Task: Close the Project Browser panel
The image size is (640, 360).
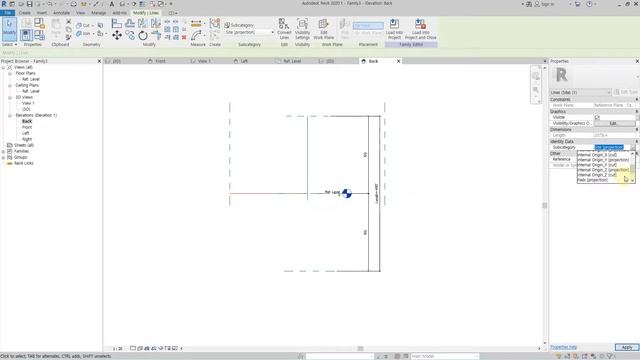Action: pos(99,61)
